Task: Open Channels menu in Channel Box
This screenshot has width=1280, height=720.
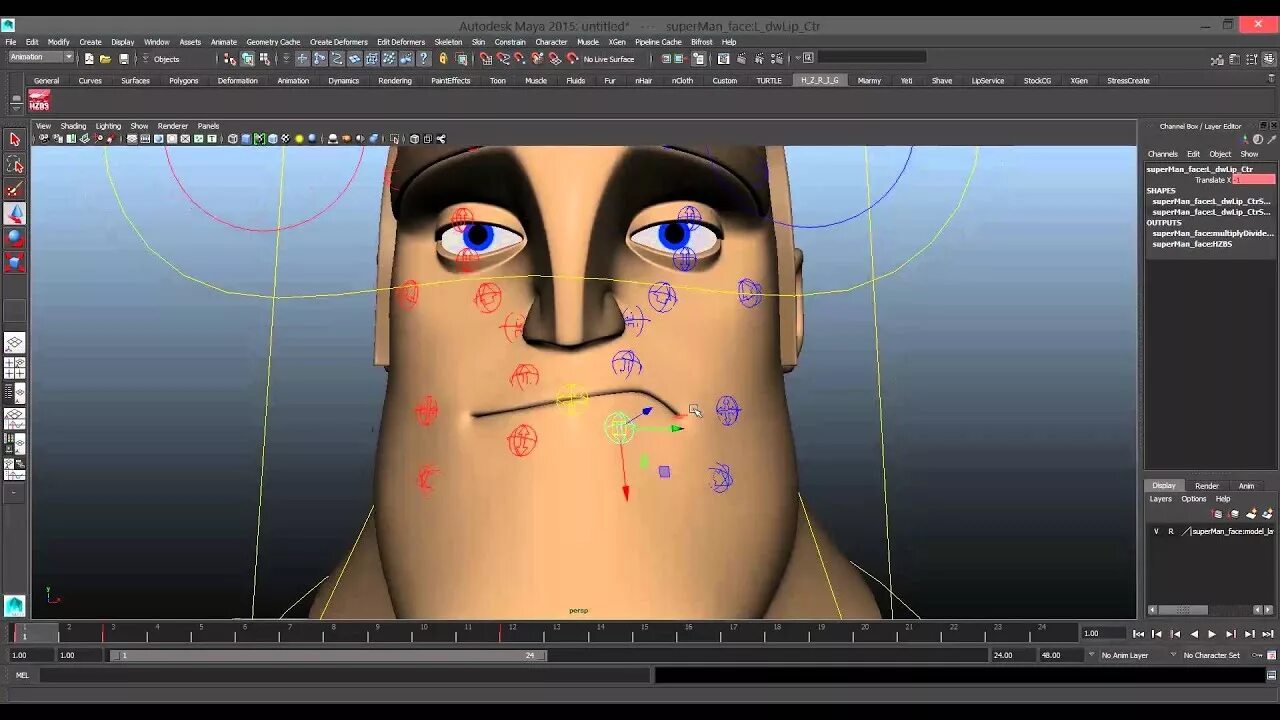Action: pos(1162,154)
